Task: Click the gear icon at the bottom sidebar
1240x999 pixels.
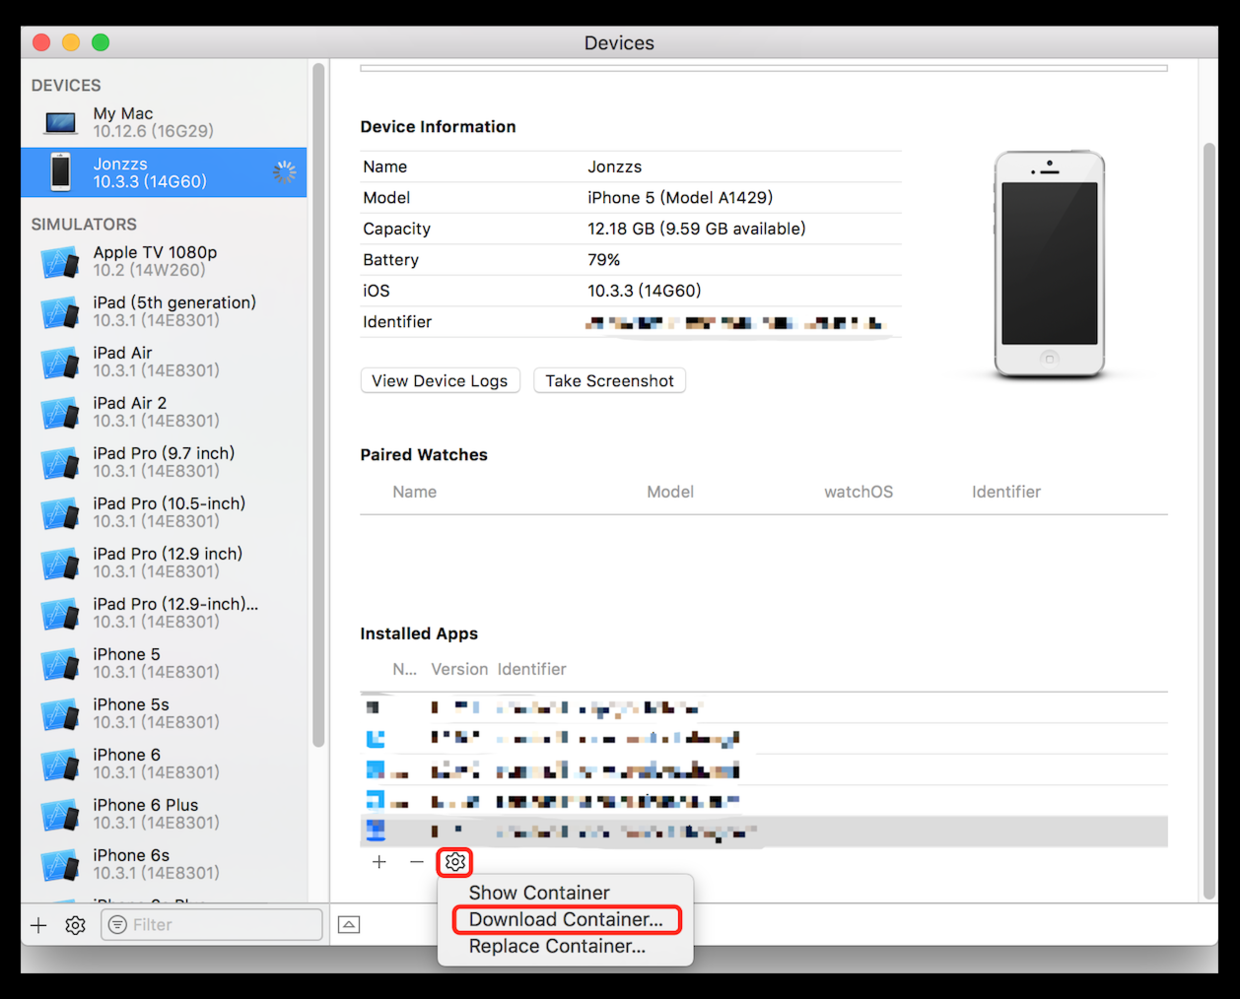Action: click(x=75, y=925)
